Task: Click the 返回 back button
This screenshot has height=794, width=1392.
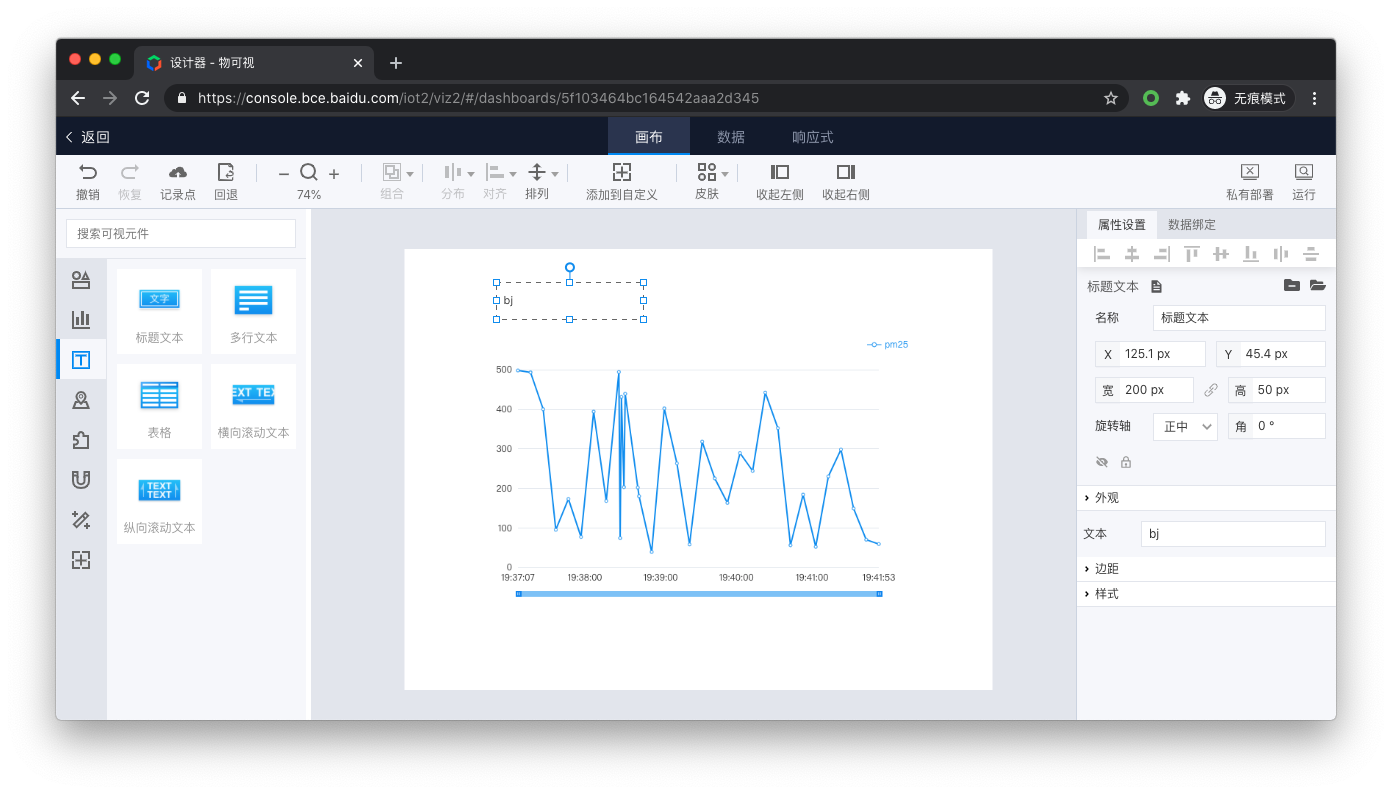Action: tap(88, 137)
